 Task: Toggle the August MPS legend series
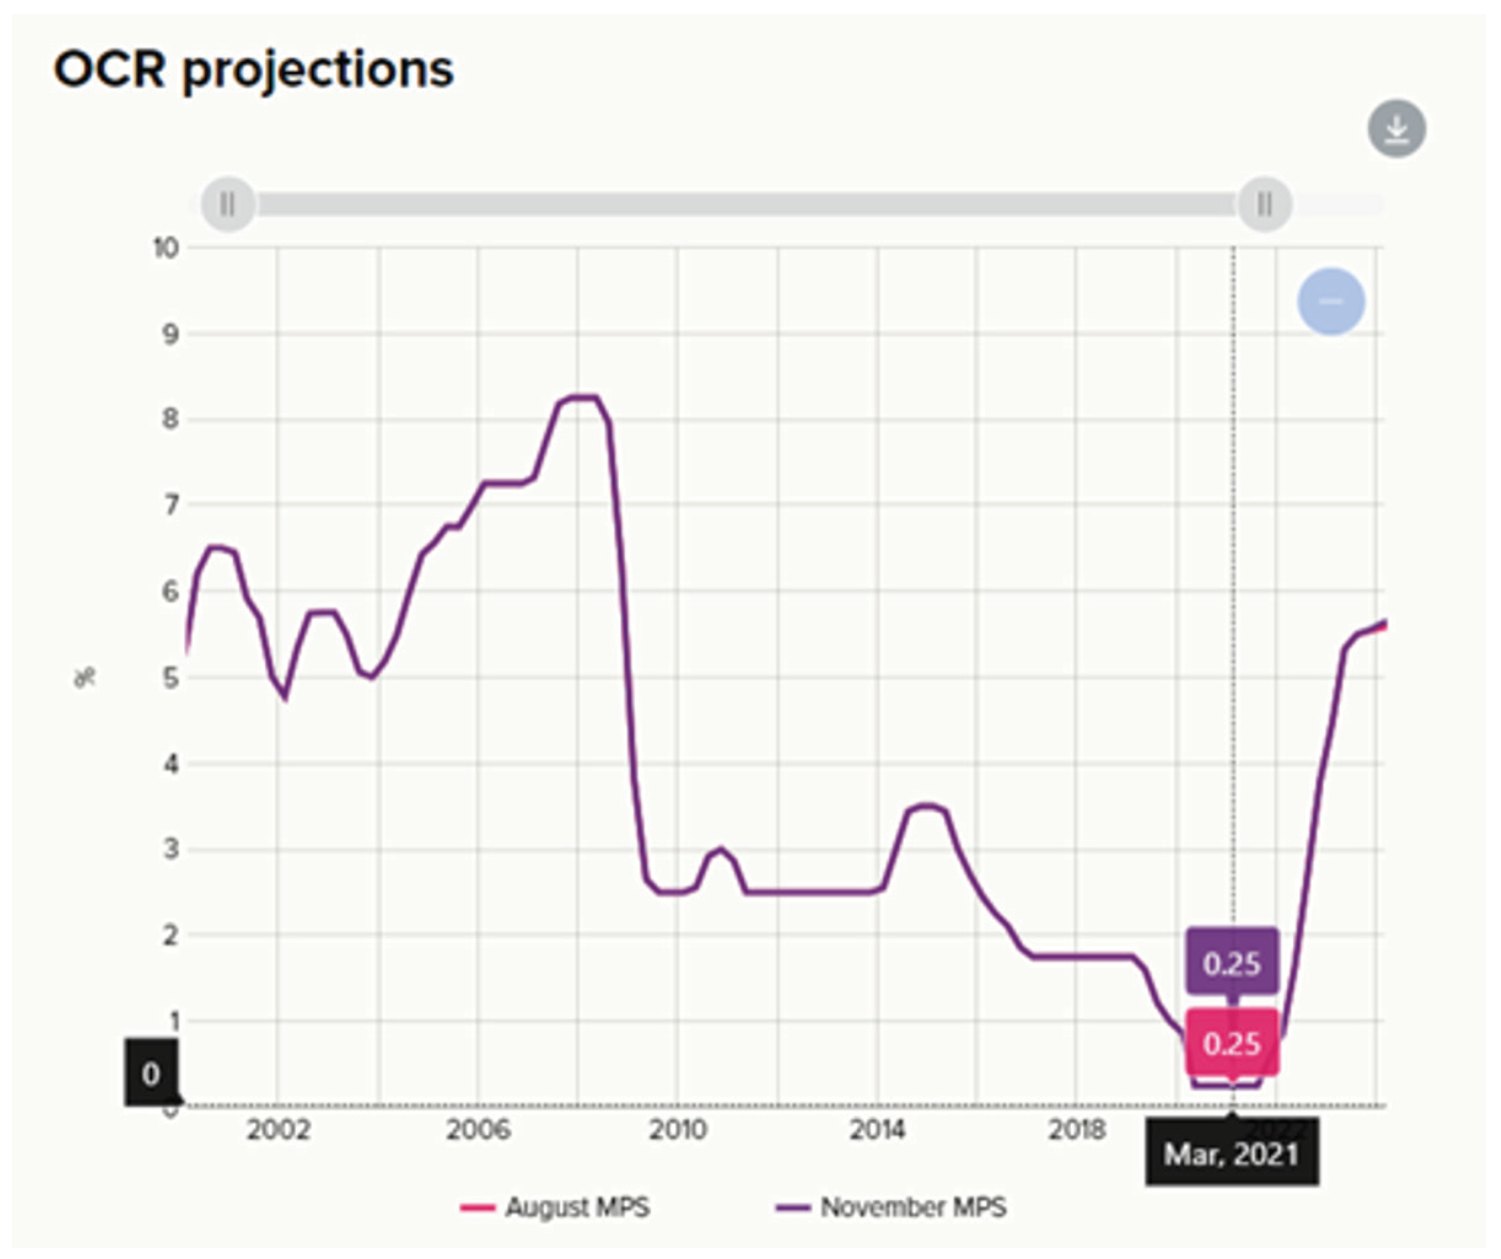pos(555,1207)
